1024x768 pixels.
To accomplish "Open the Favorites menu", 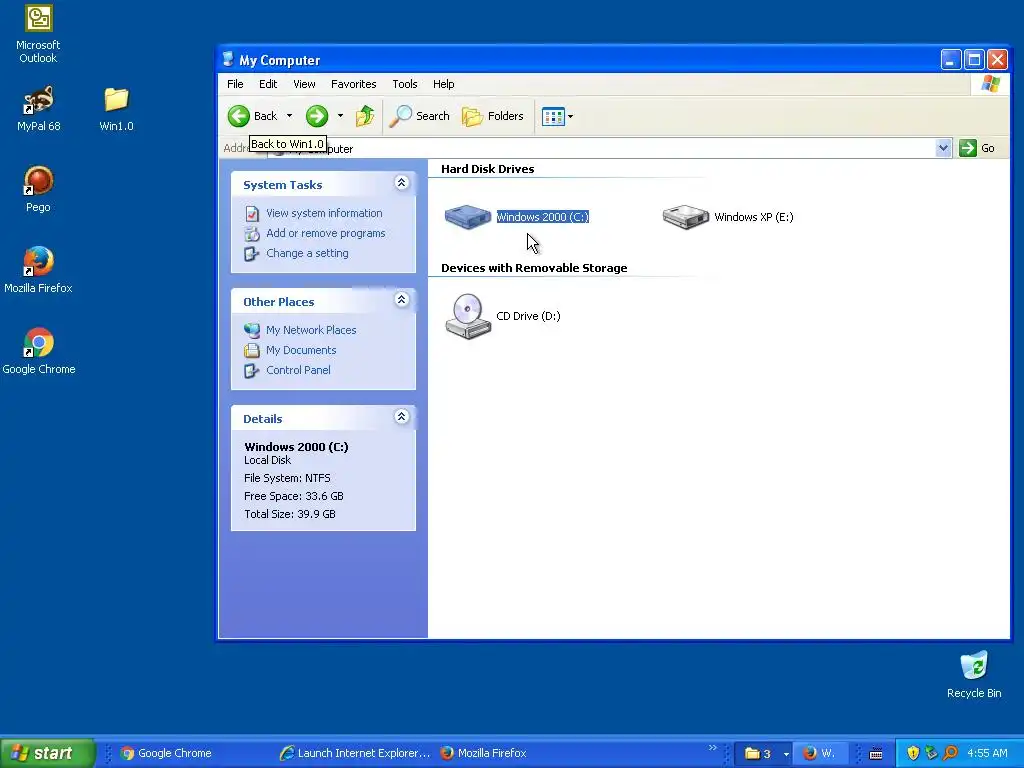I will [353, 84].
